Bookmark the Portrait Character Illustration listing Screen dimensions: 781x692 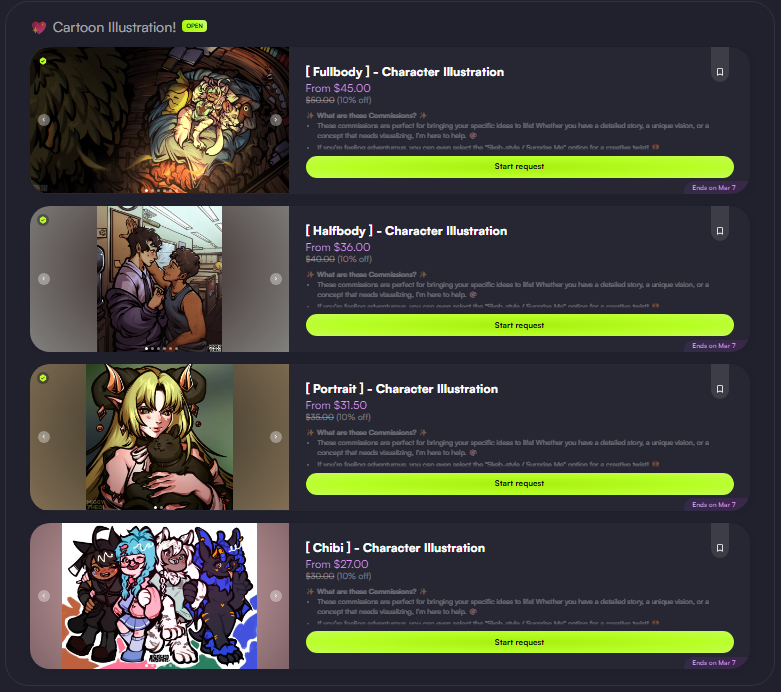click(x=720, y=389)
